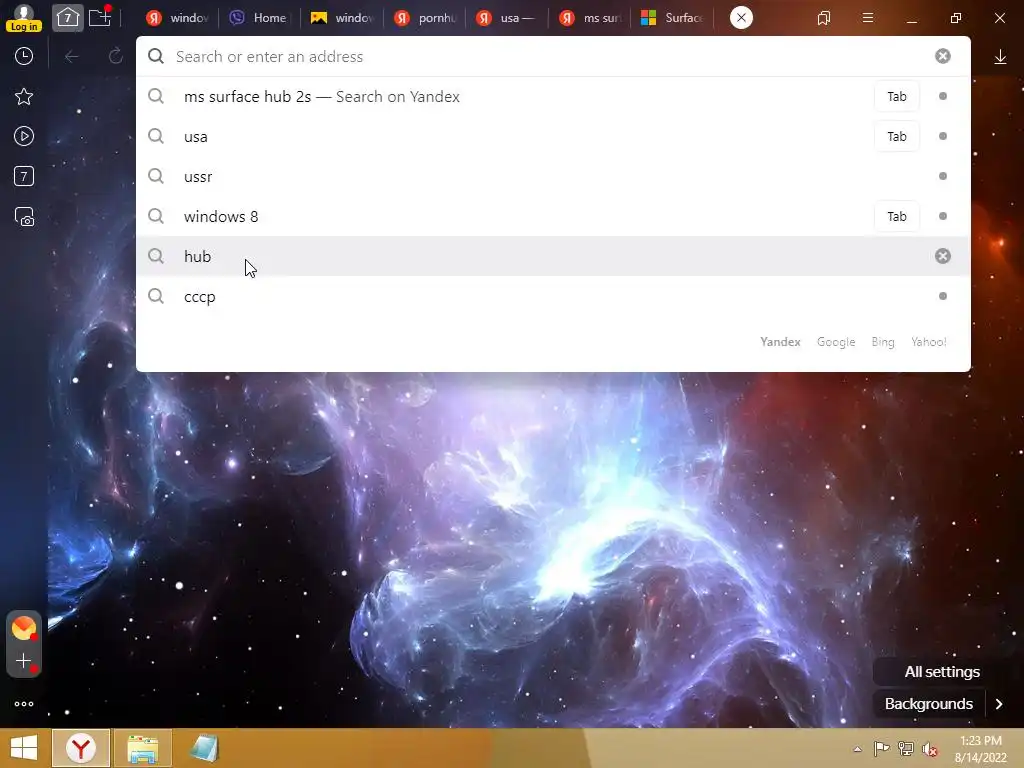Choose Bing search engine
Screen dimensions: 1024x768
(883, 342)
